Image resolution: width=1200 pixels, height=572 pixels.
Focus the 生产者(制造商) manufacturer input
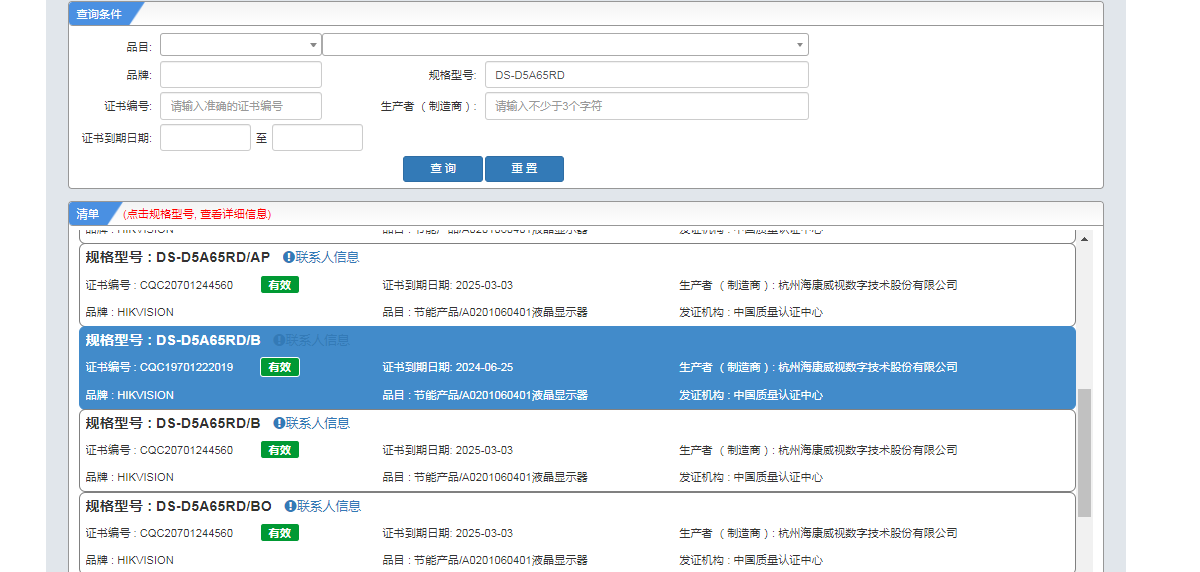[647, 106]
